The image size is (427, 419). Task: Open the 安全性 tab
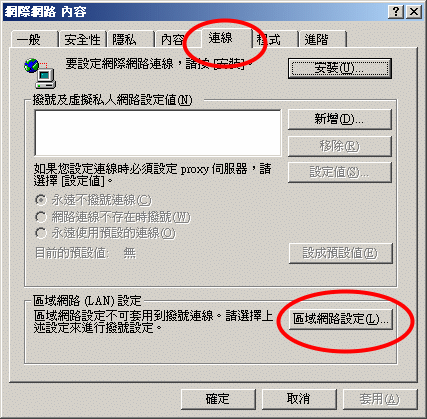click(x=82, y=40)
